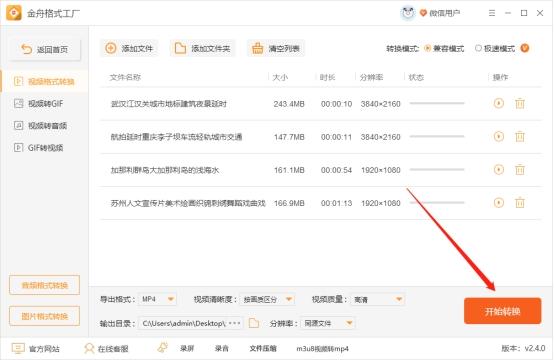The height and width of the screenshot is (360, 554).
Task: Click 添加文件 add file button
Action: coord(129,48)
